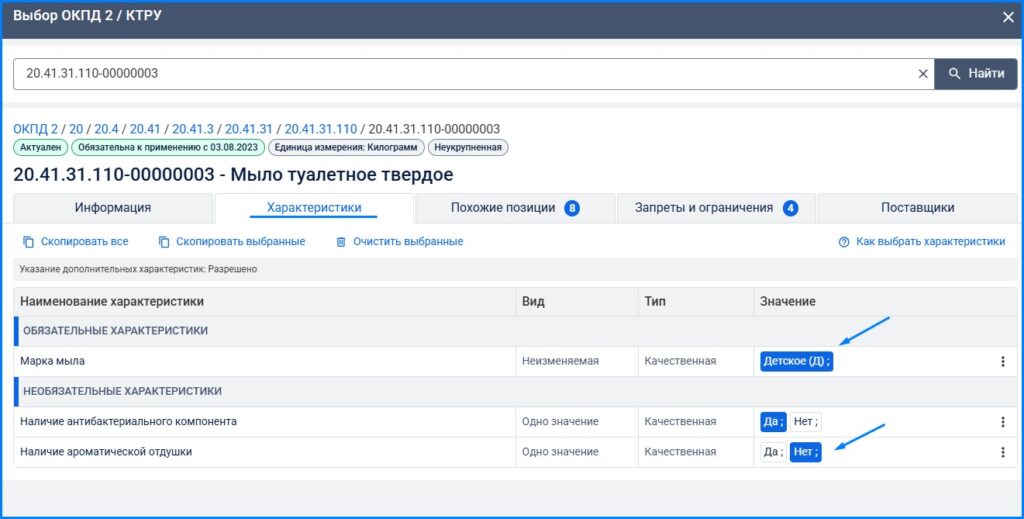This screenshot has height=519, width=1024.
Task: Click the Неукрупненная badge
Action: [468, 148]
